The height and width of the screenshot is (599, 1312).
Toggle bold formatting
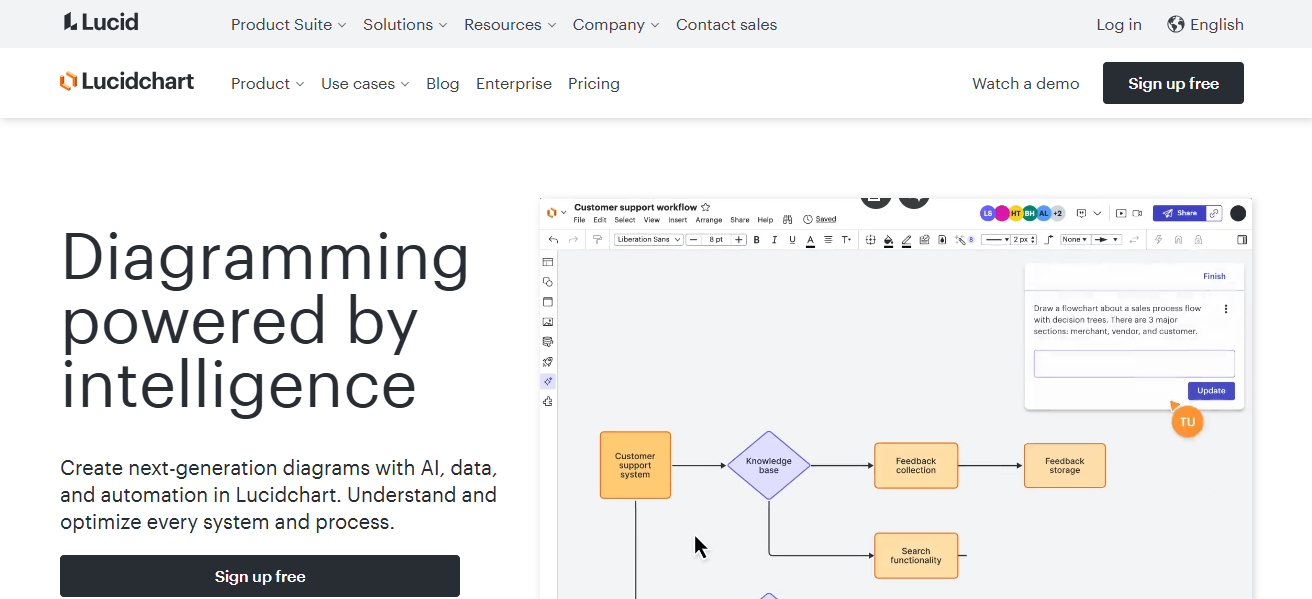[756, 240]
